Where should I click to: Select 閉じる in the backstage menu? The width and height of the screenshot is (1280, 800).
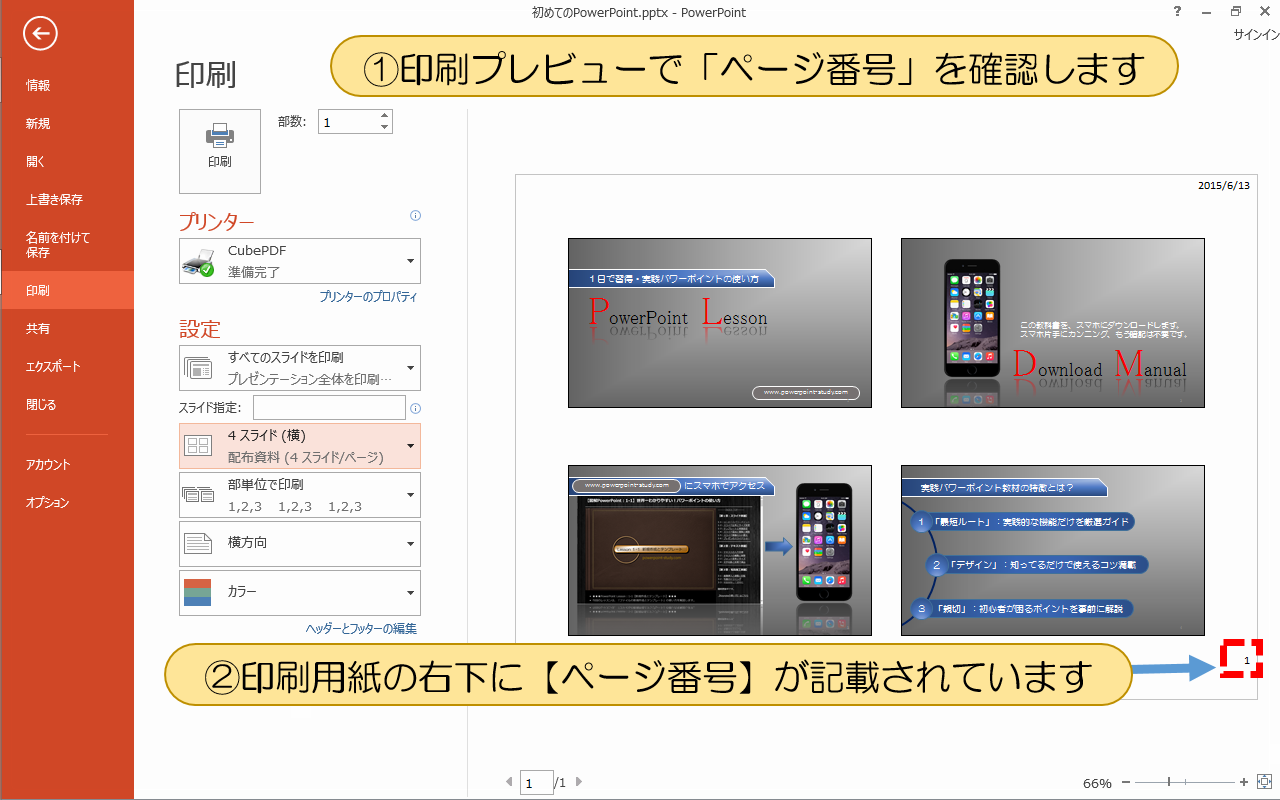coord(67,404)
